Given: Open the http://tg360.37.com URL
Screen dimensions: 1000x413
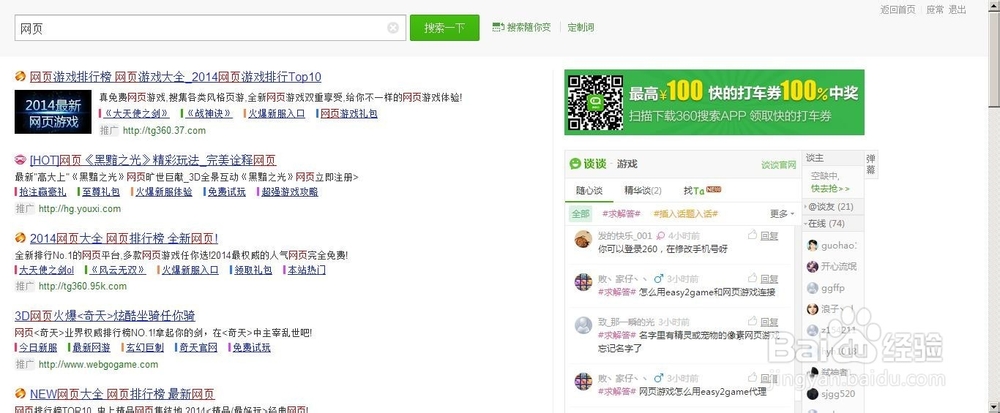Looking at the screenshot, I should coord(164,131).
